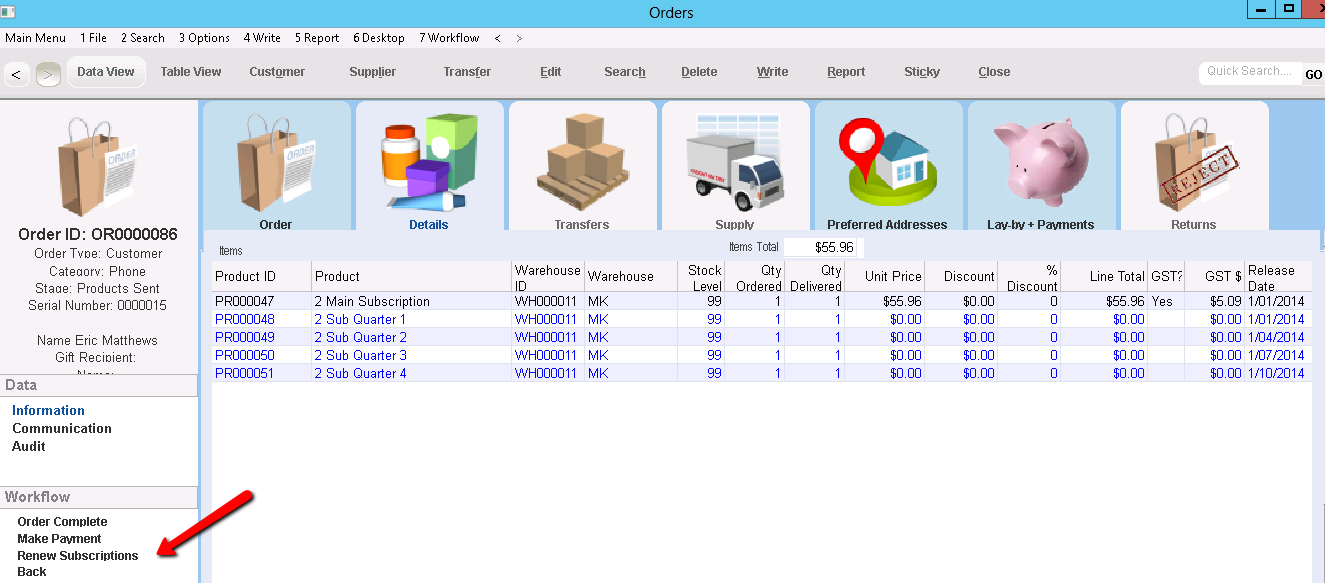Click the Write toolbar button

(773, 72)
